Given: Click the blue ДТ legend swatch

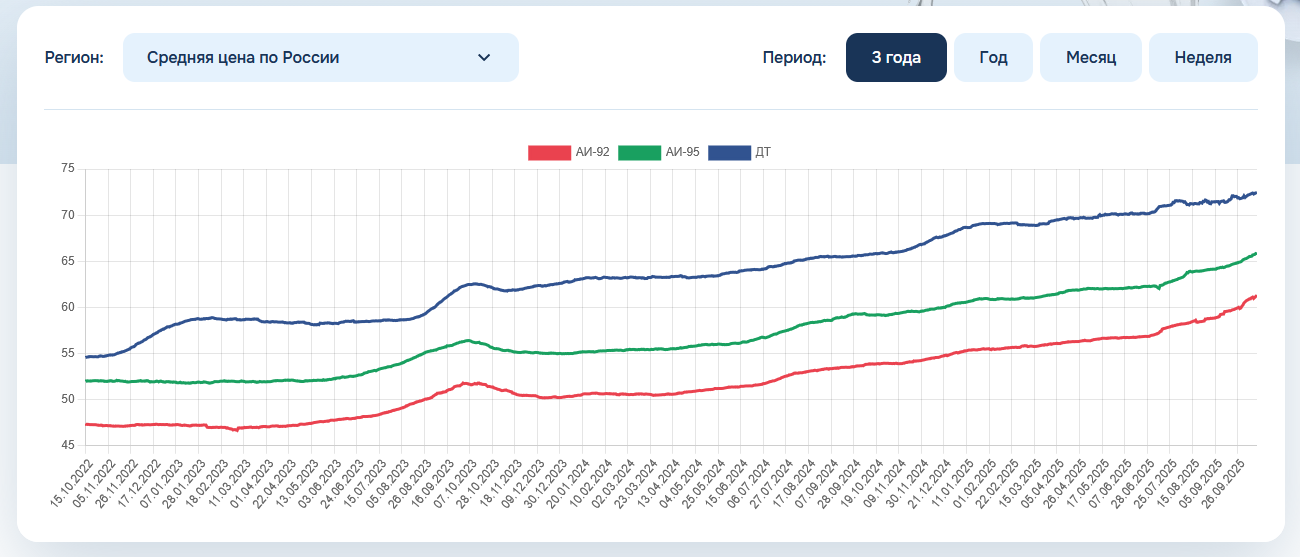Looking at the screenshot, I should 729,153.
